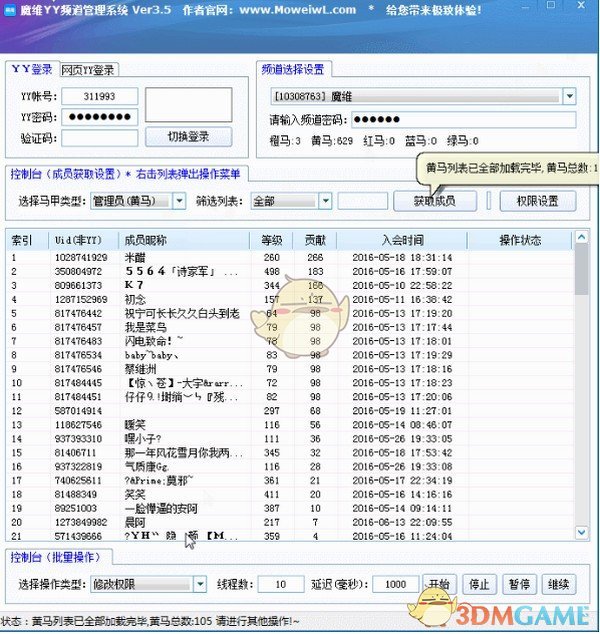The height and width of the screenshot is (634, 600).
Task: Click 开始 button
Action: pos(439,584)
